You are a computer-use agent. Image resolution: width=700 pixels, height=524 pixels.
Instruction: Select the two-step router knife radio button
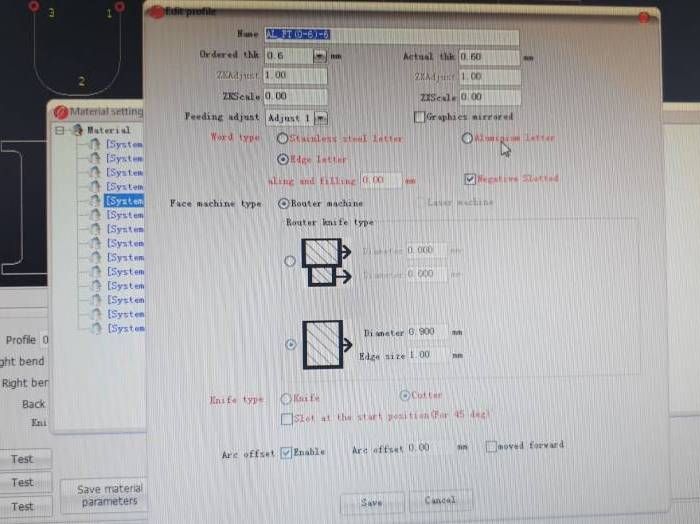[x=290, y=261]
